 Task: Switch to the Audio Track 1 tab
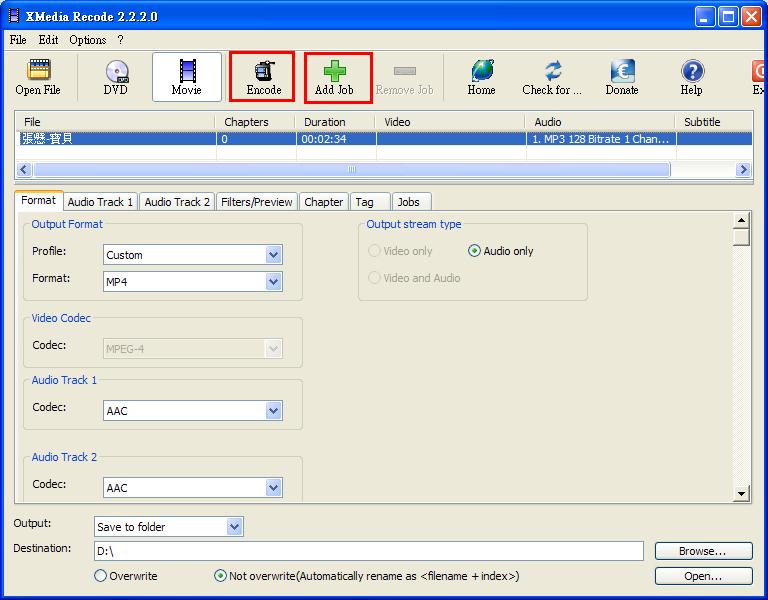[100, 202]
